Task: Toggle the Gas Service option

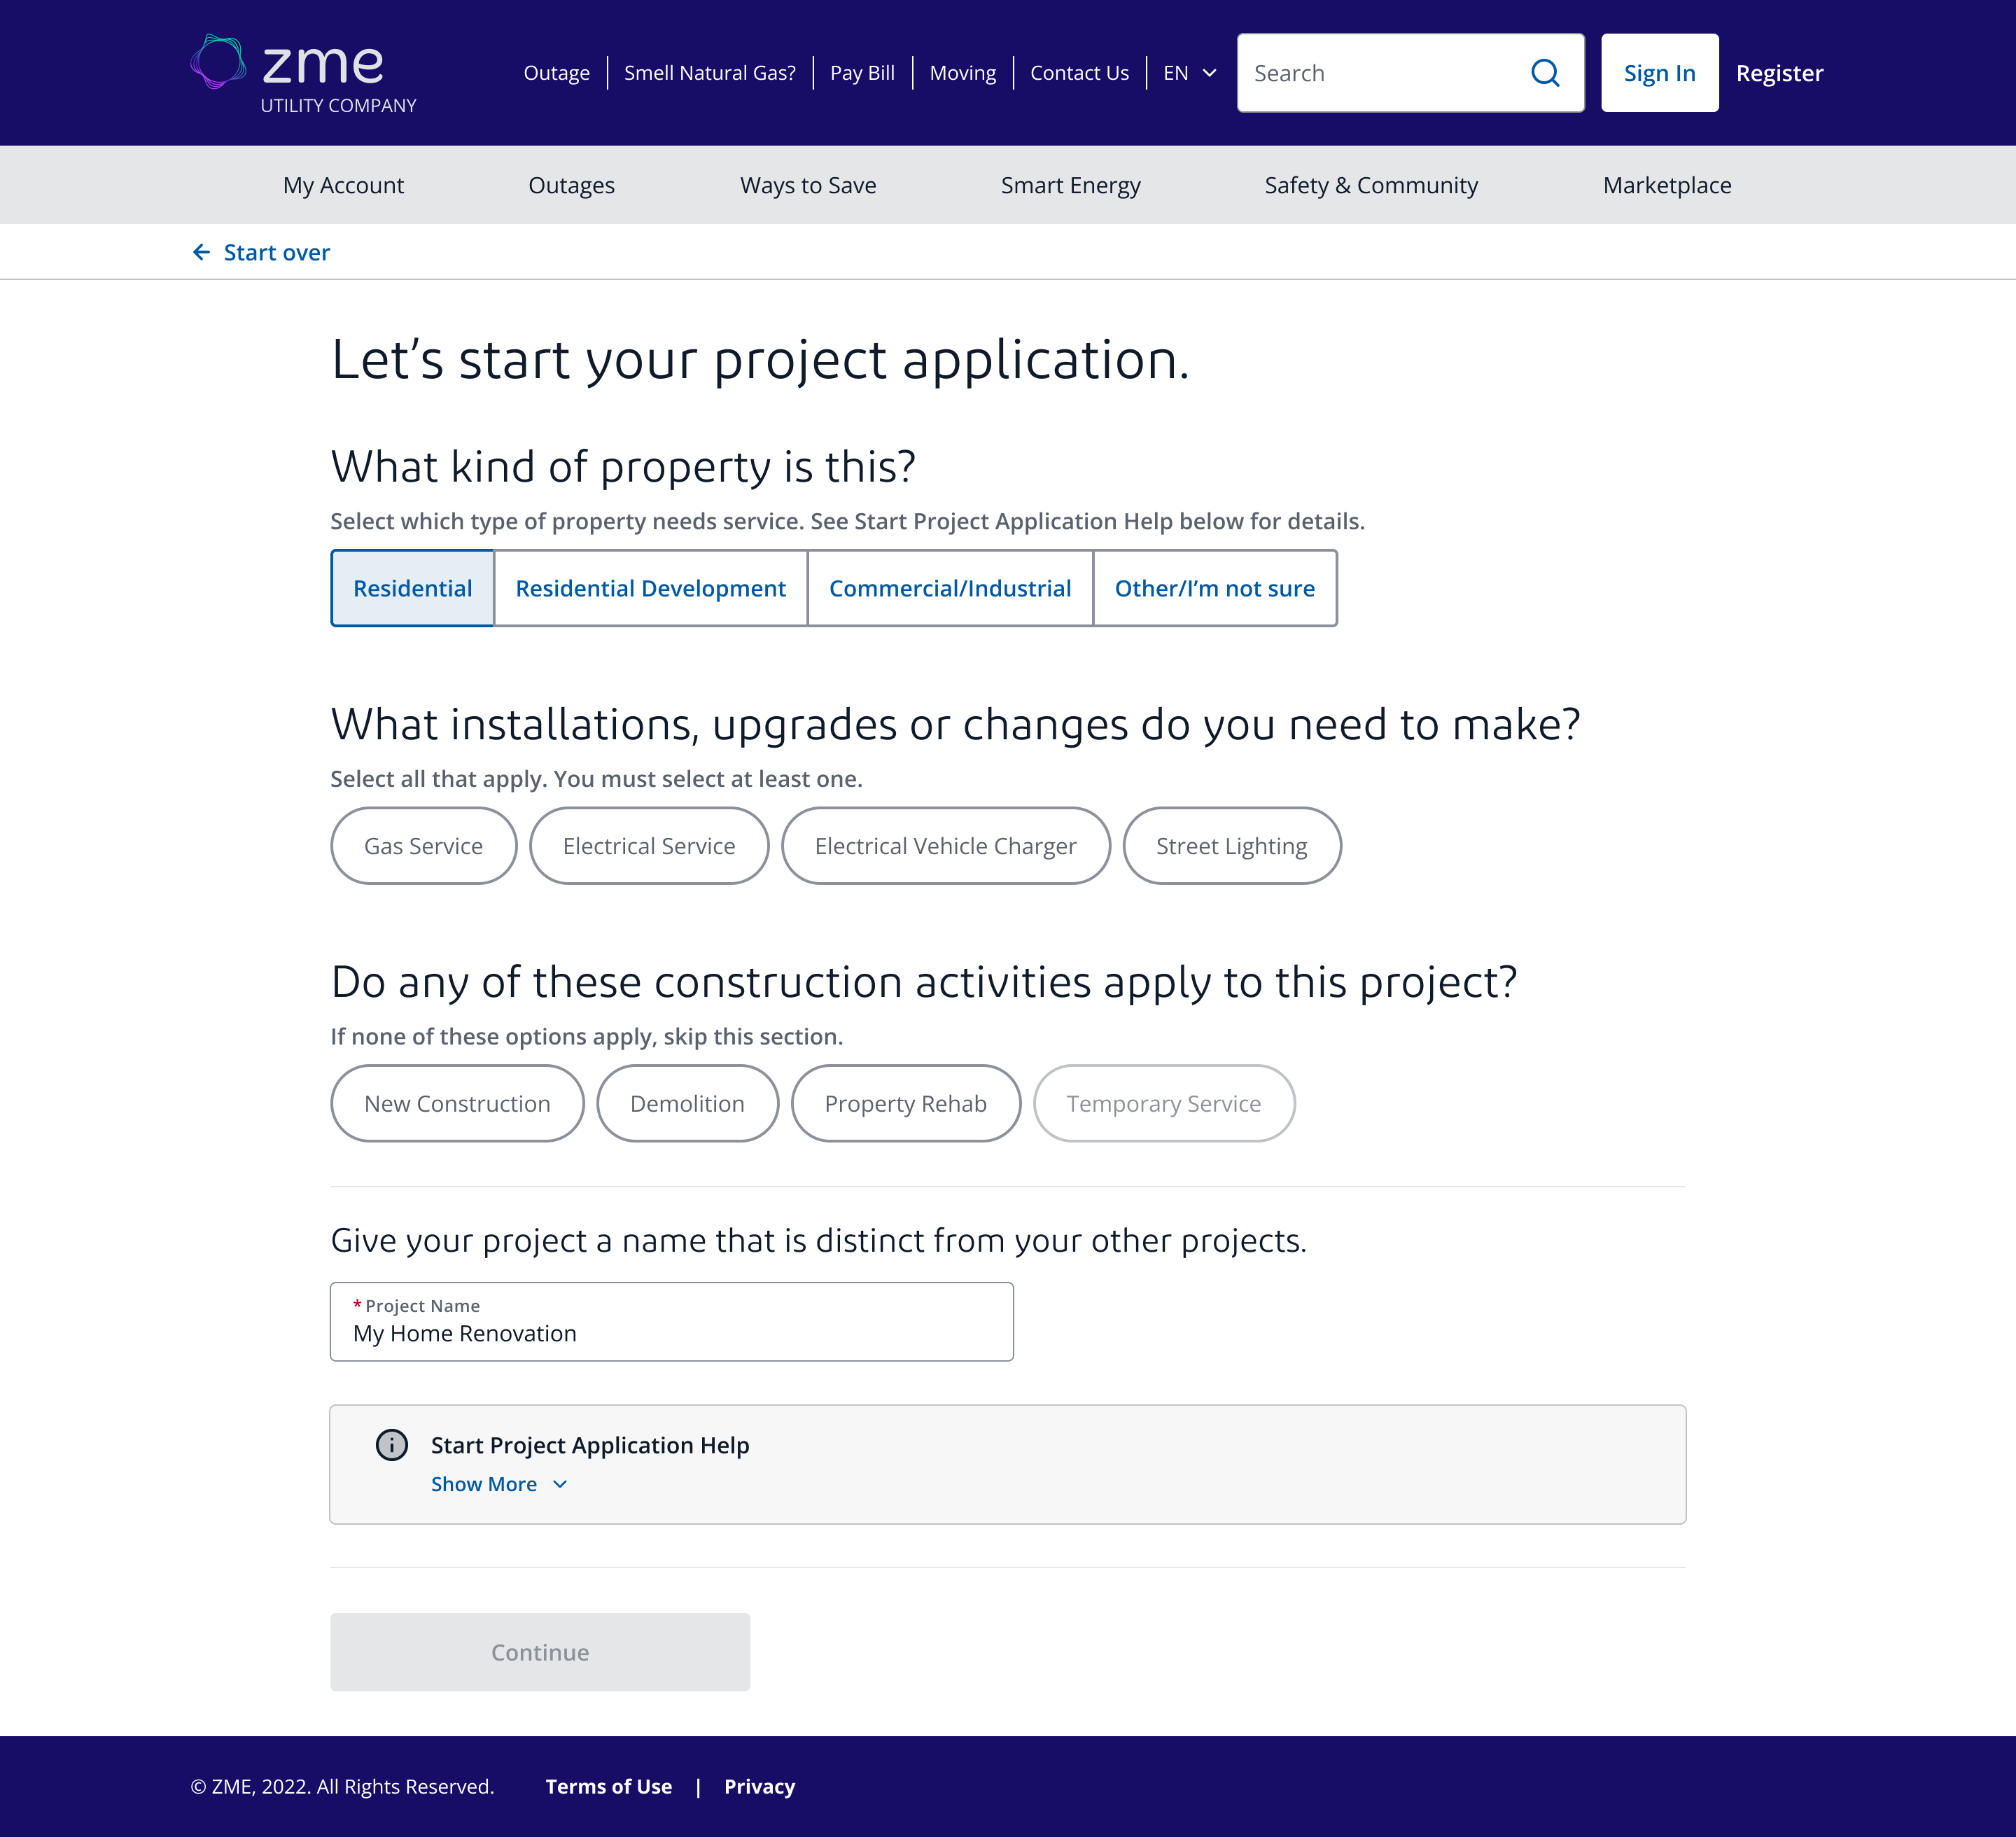Action: click(x=423, y=845)
